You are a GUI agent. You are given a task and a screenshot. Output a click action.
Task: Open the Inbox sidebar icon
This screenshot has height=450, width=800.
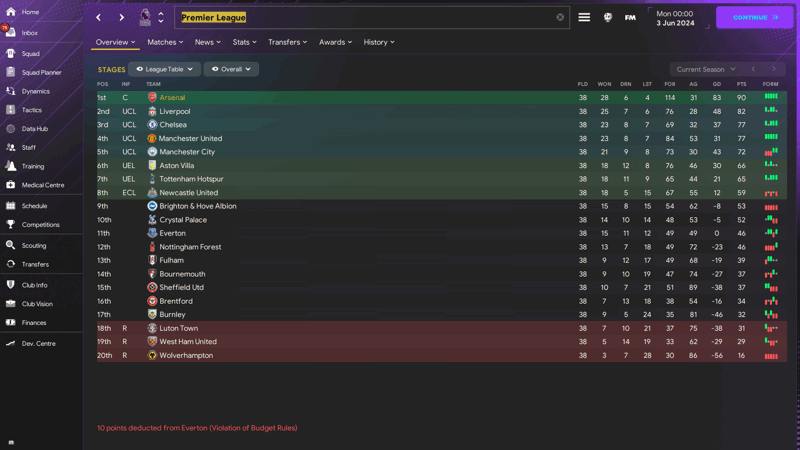click(x=11, y=33)
